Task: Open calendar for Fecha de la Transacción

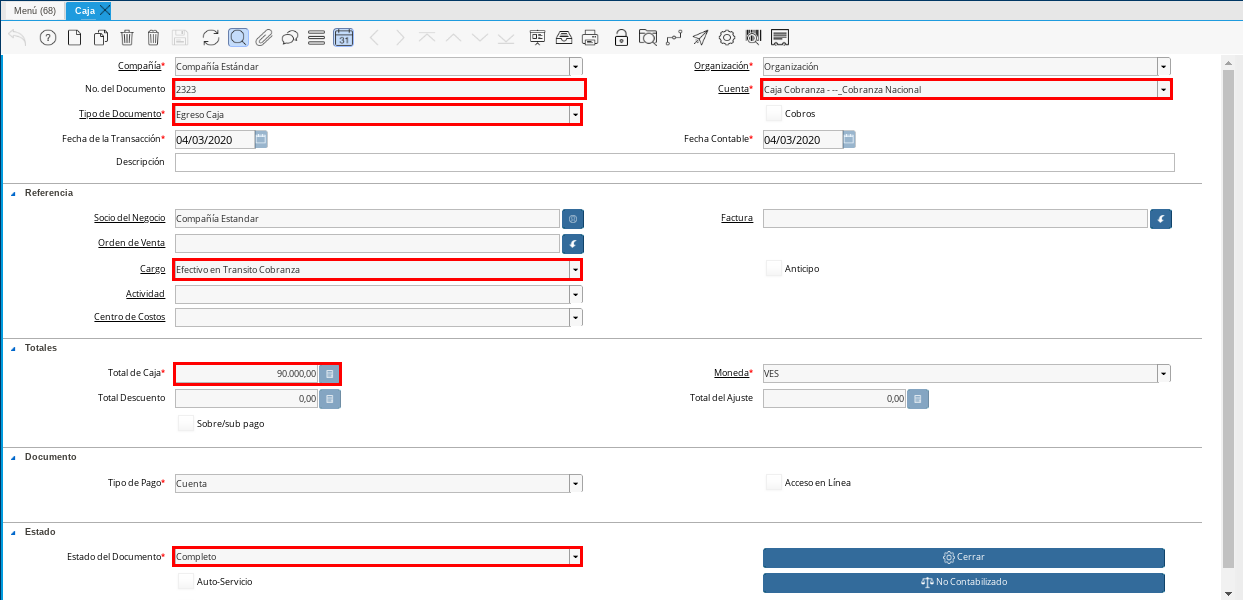Action: tap(261, 139)
